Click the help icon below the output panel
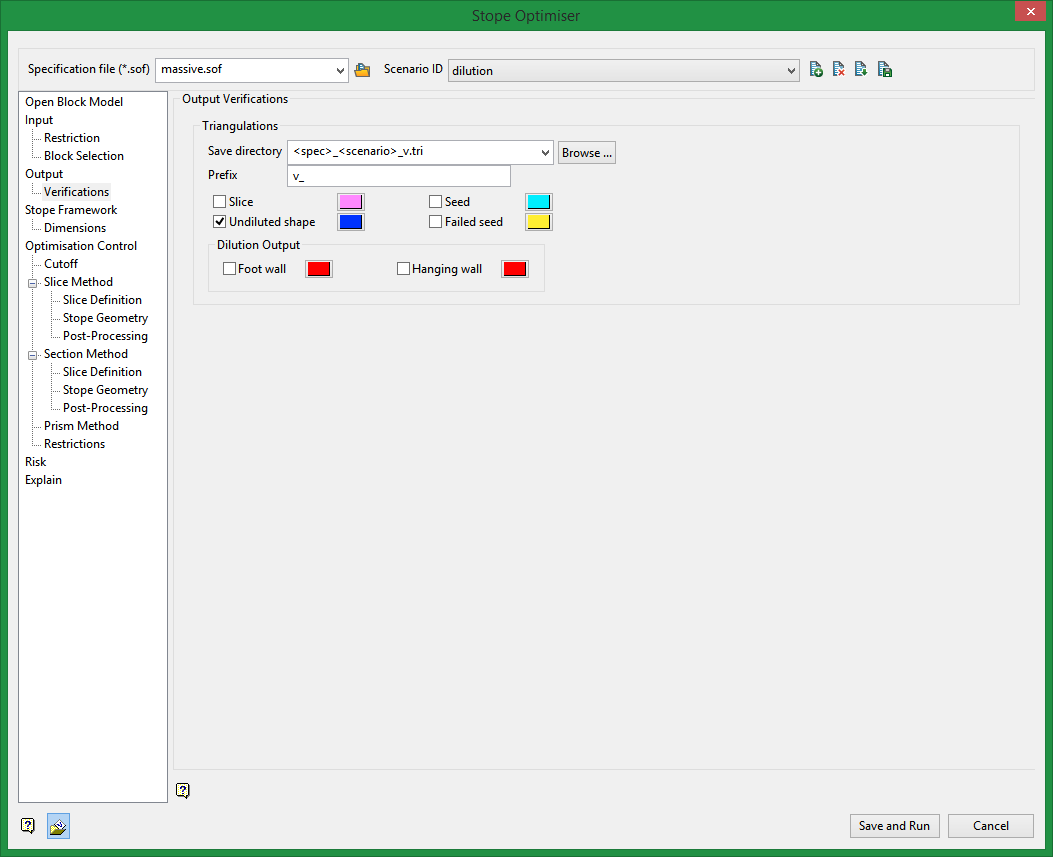Image resolution: width=1053 pixels, height=857 pixels. (x=182, y=791)
